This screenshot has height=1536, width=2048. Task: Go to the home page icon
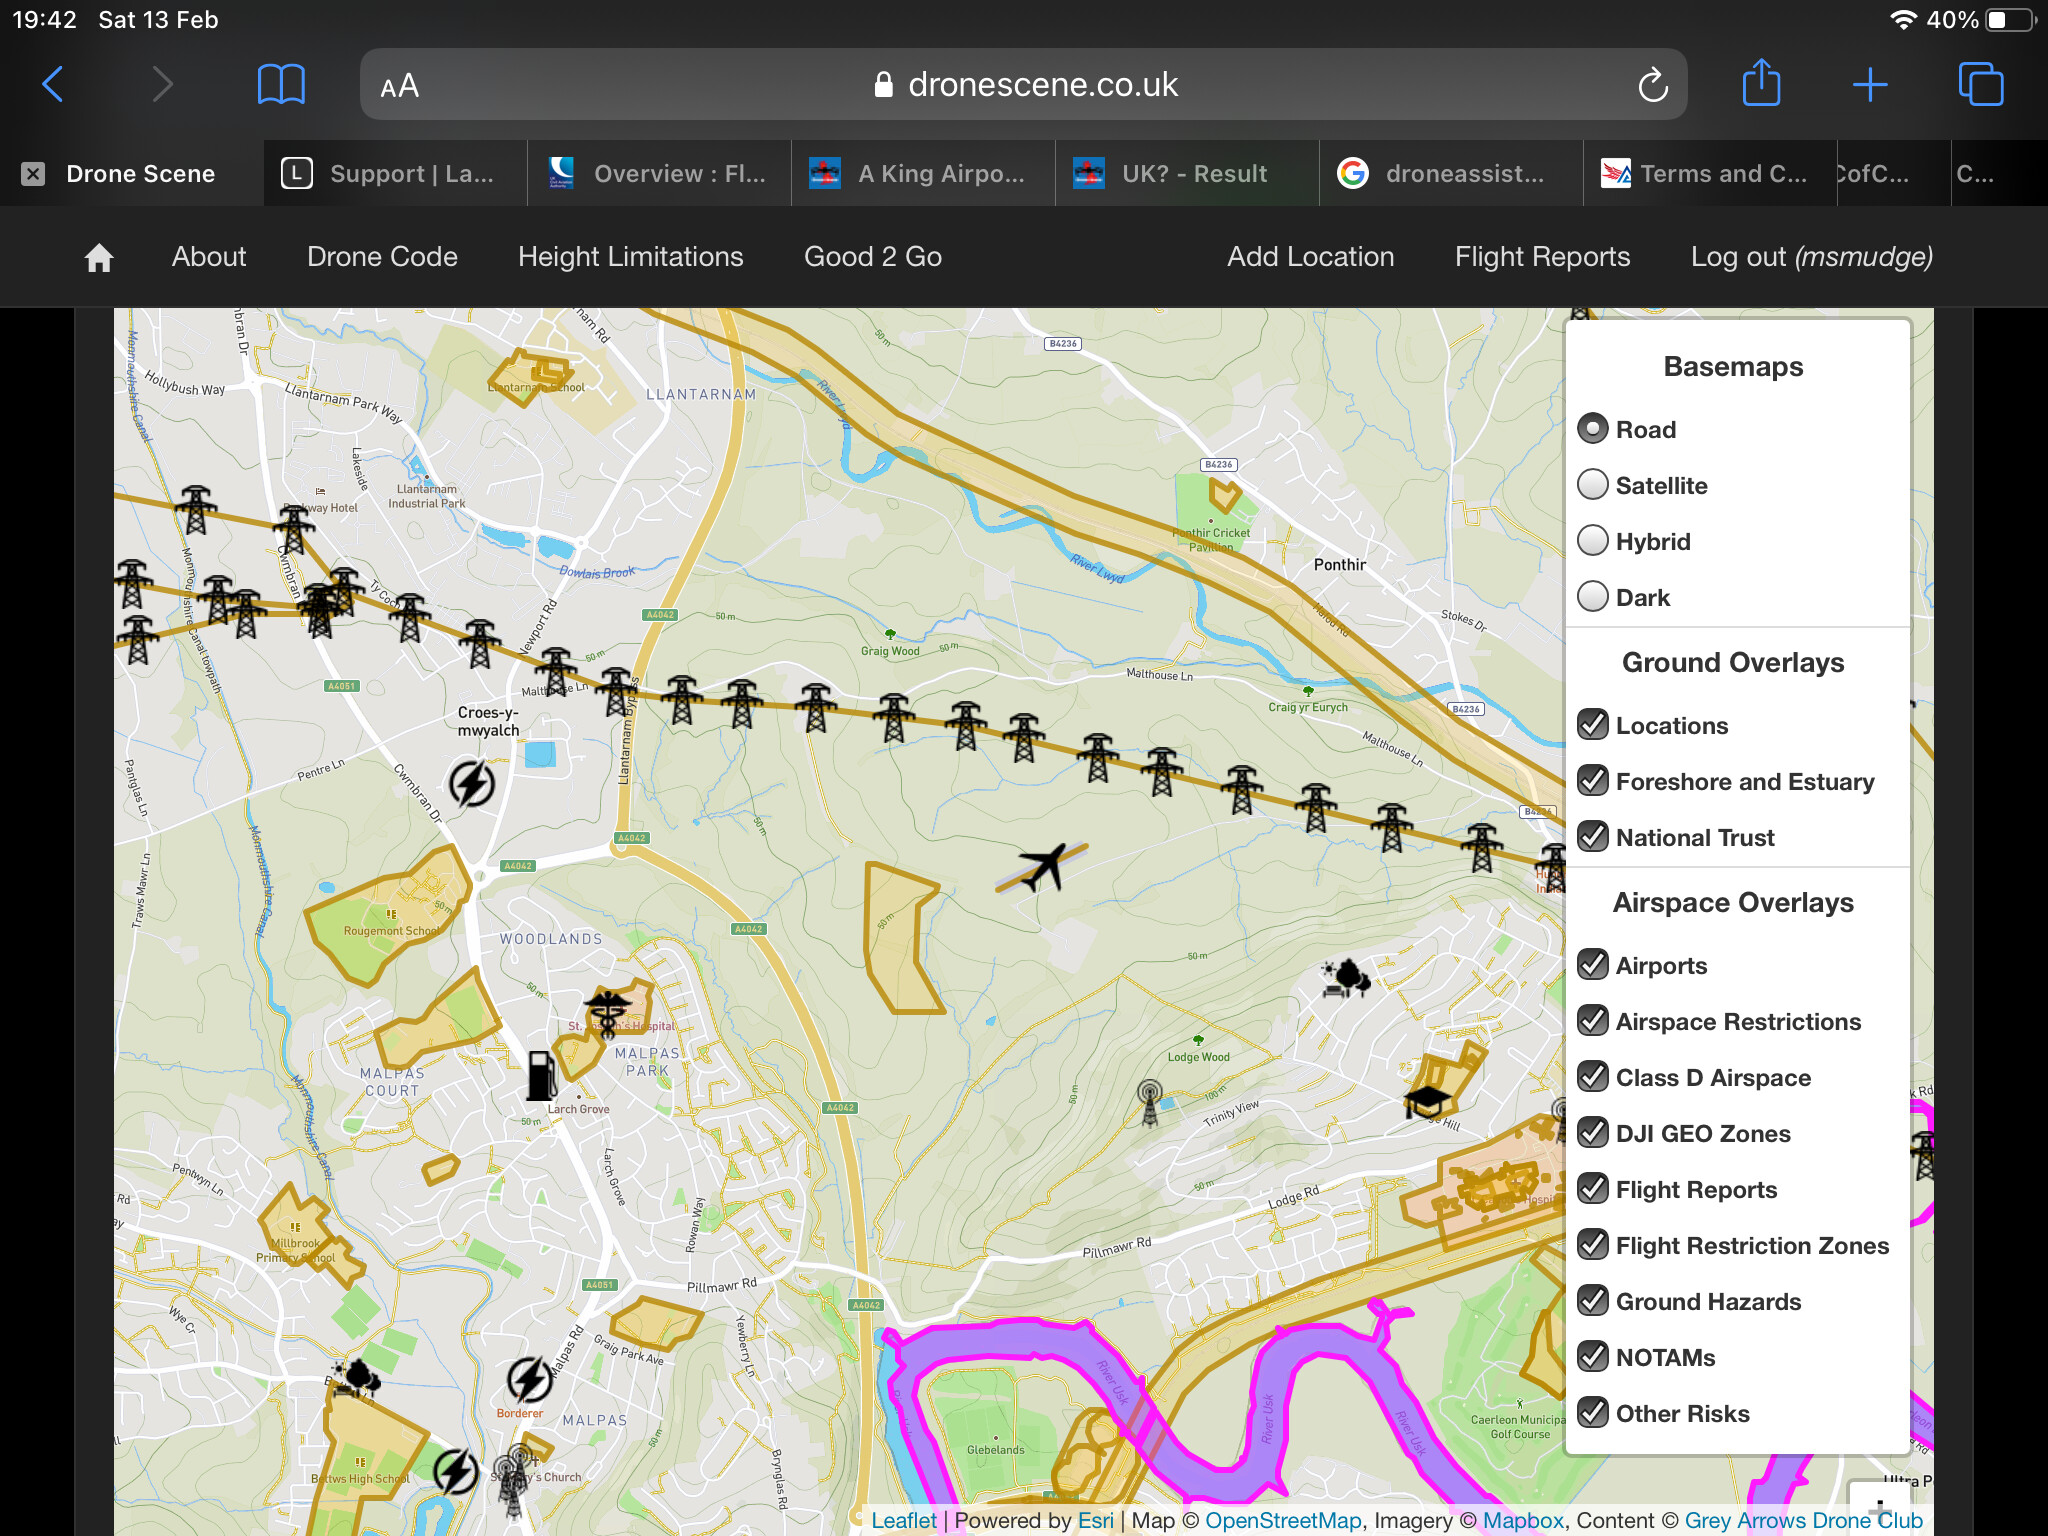[x=99, y=257]
